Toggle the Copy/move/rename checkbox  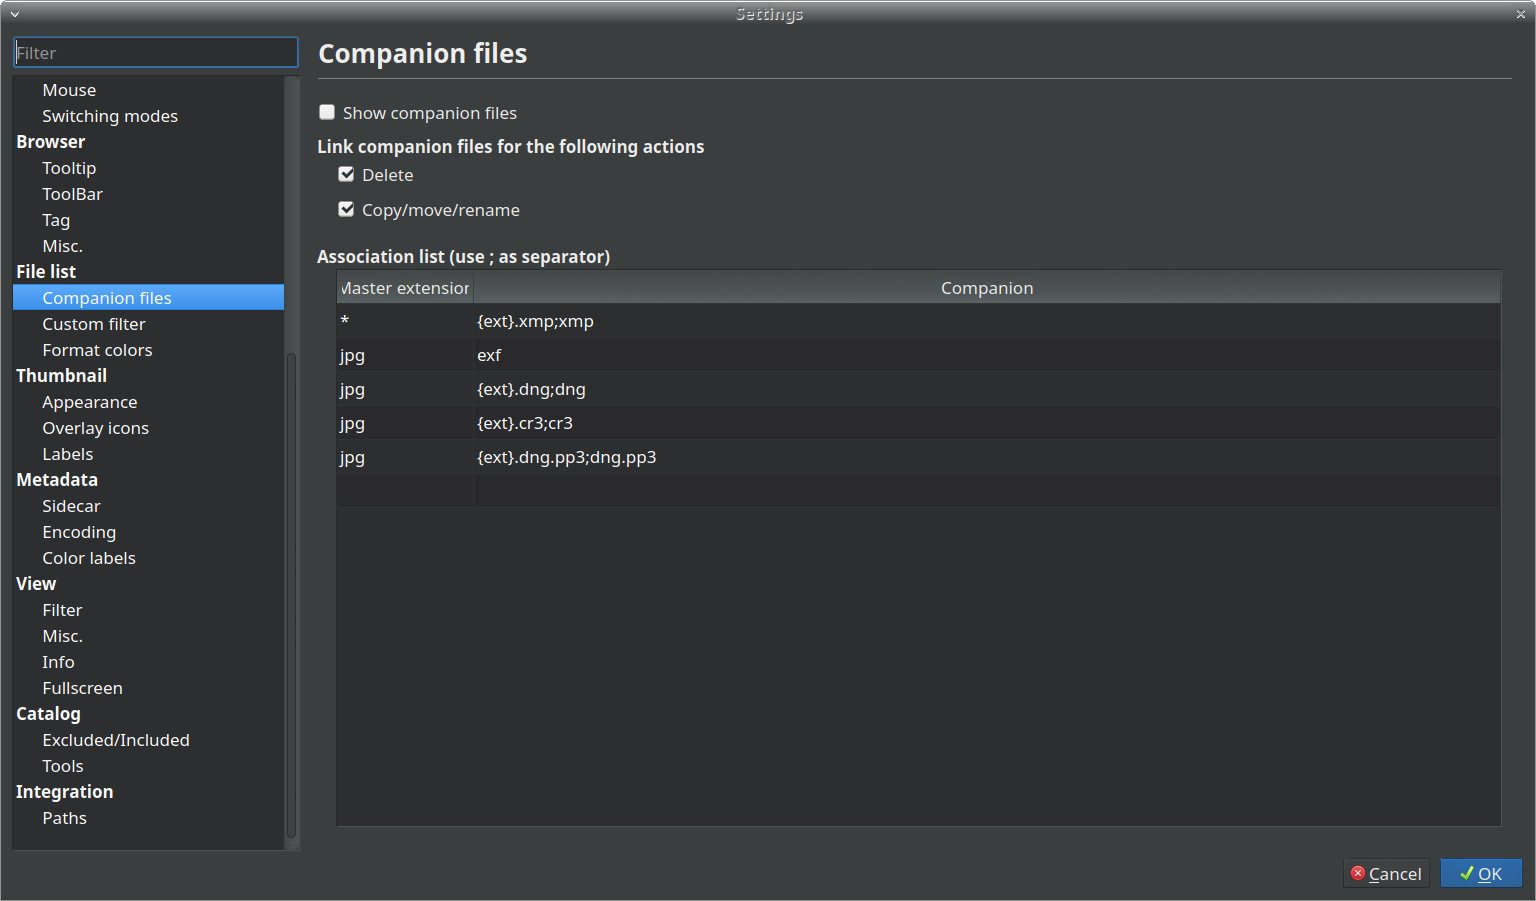coord(347,210)
